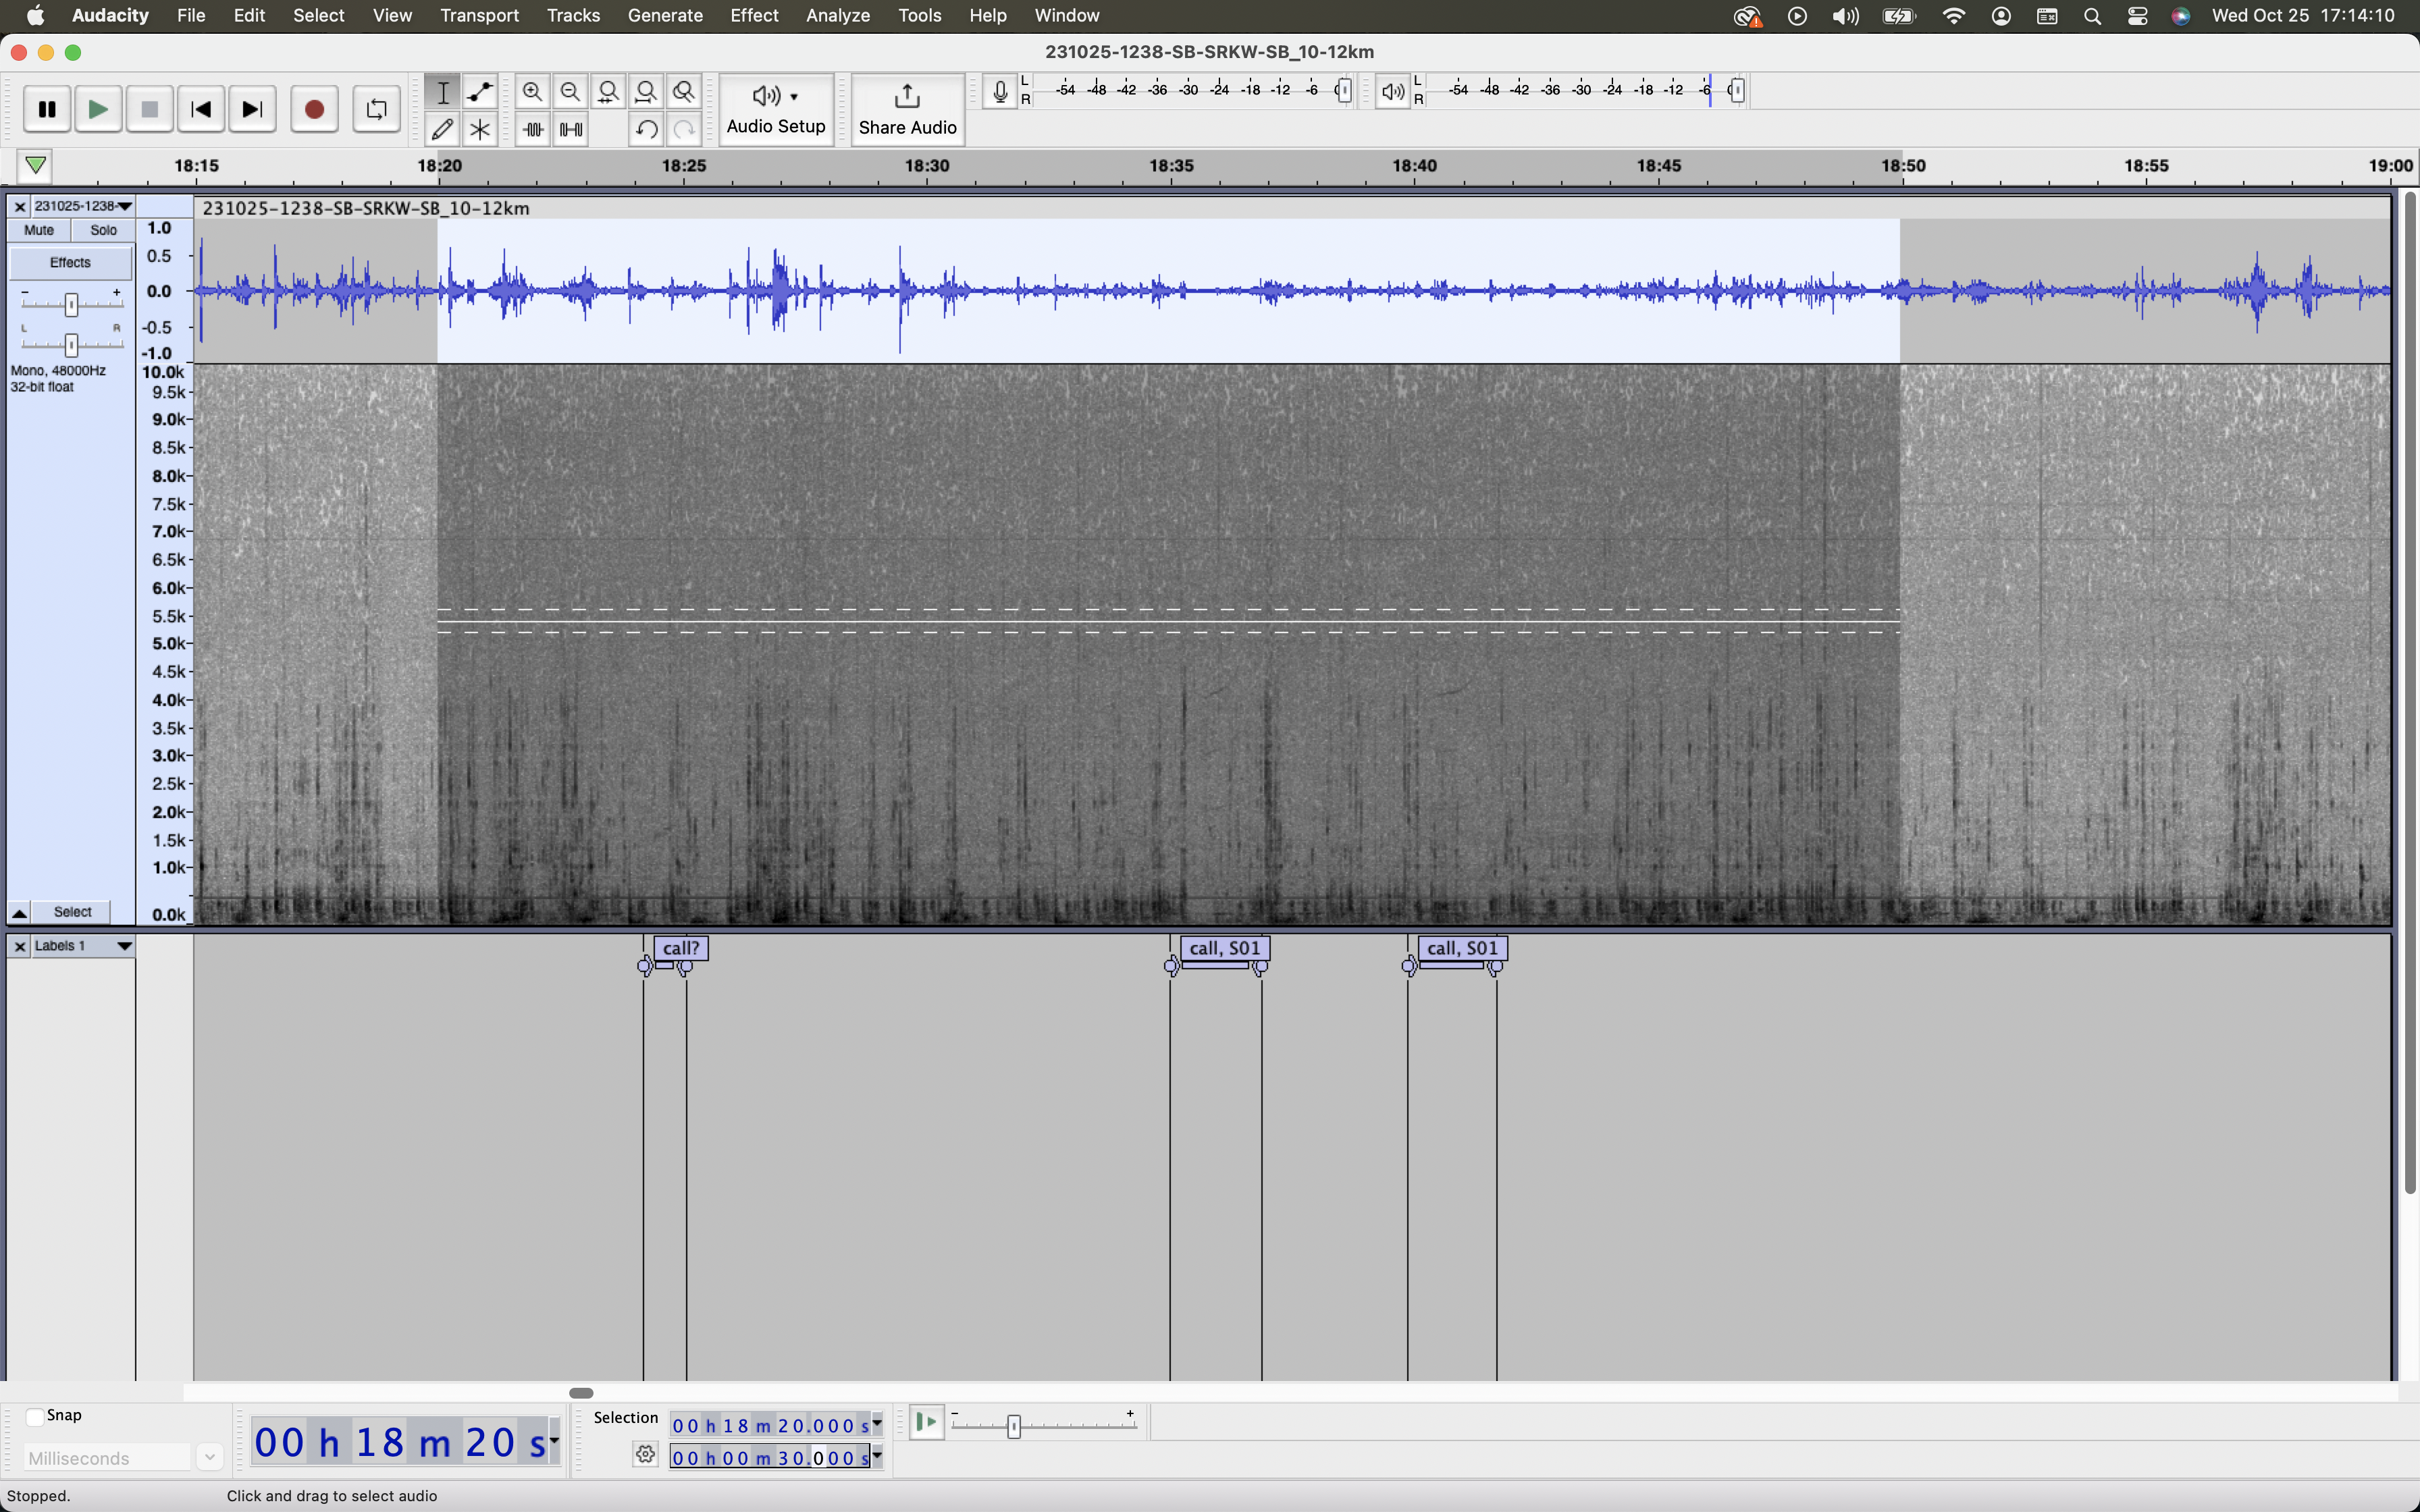Viewport: 2420px width, 1512px height.
Task: Select the Draw pencil tool
Action: 442,130
